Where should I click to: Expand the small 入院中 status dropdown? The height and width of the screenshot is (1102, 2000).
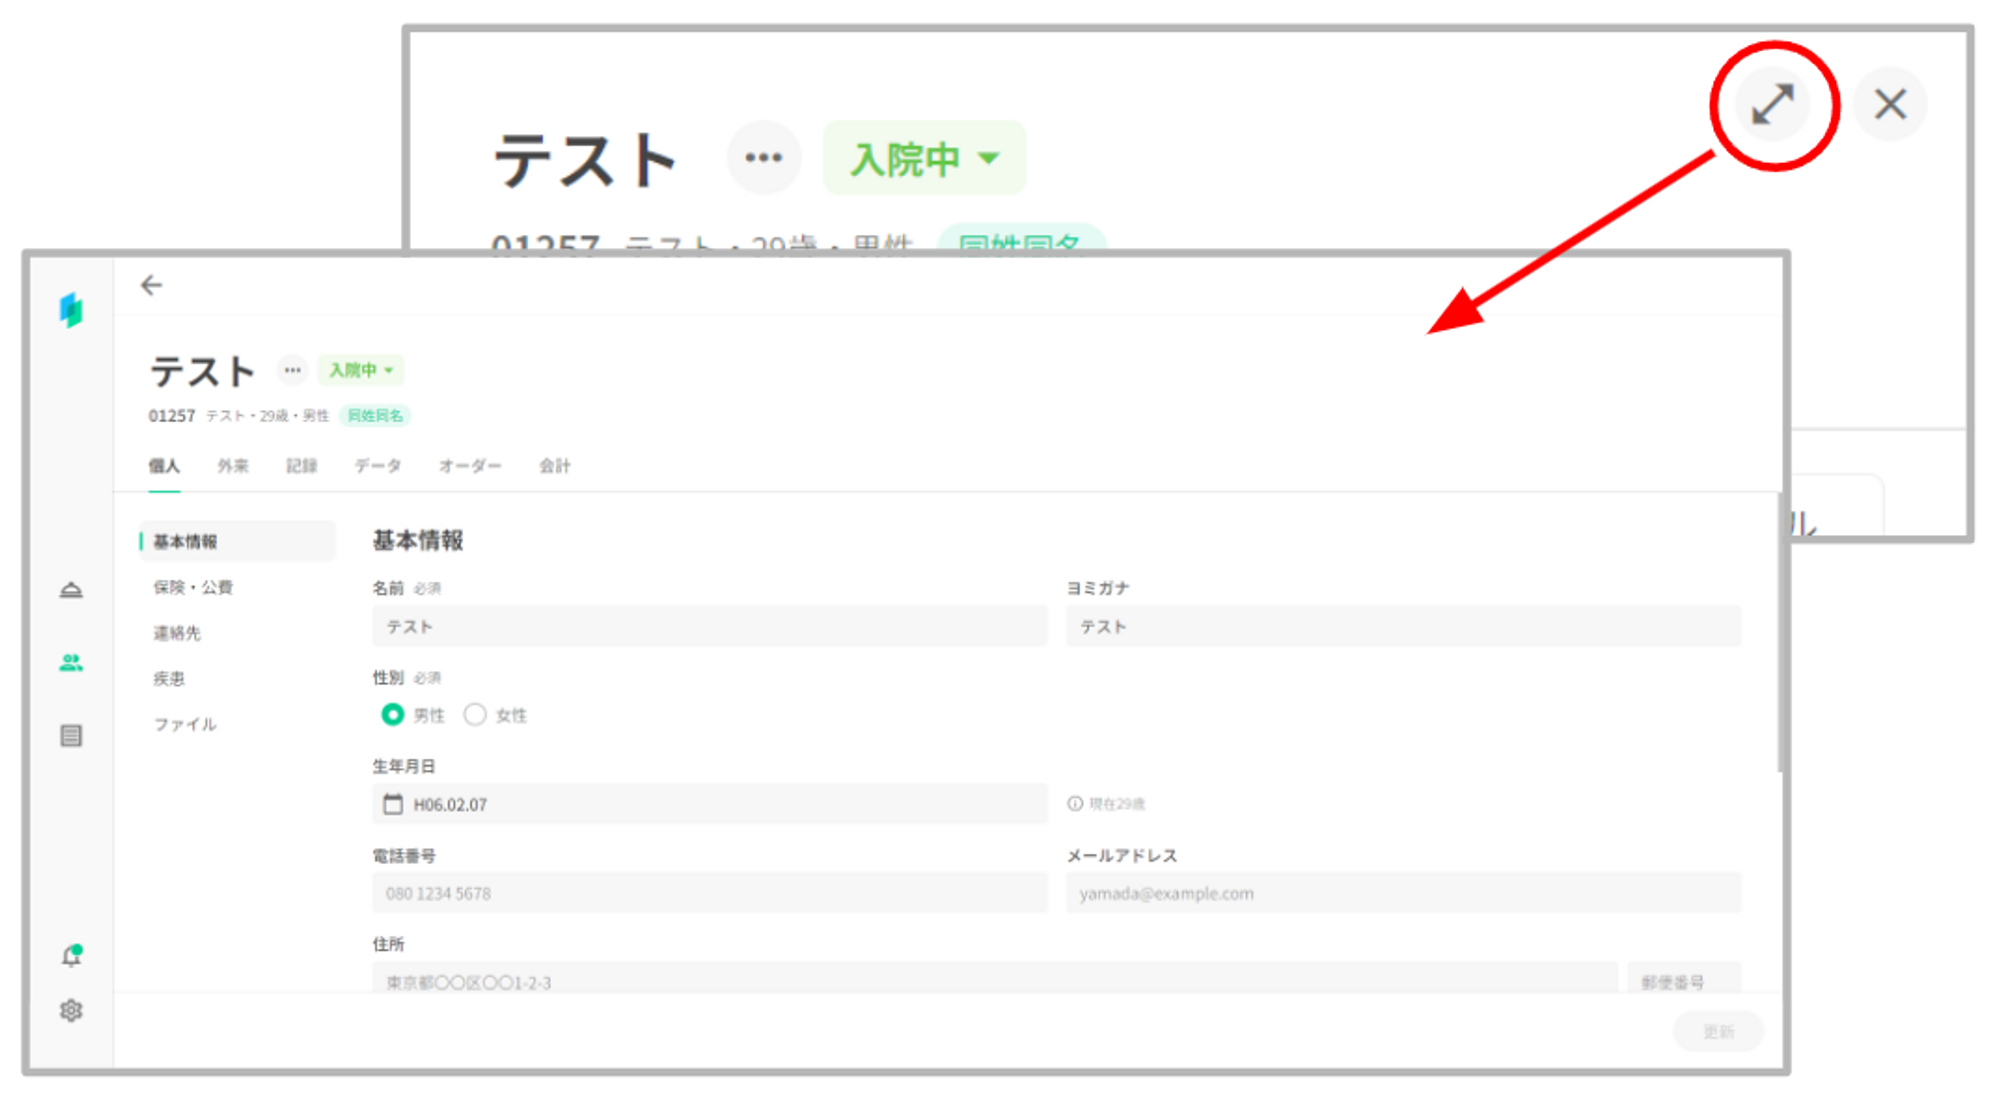coord(361,370)
